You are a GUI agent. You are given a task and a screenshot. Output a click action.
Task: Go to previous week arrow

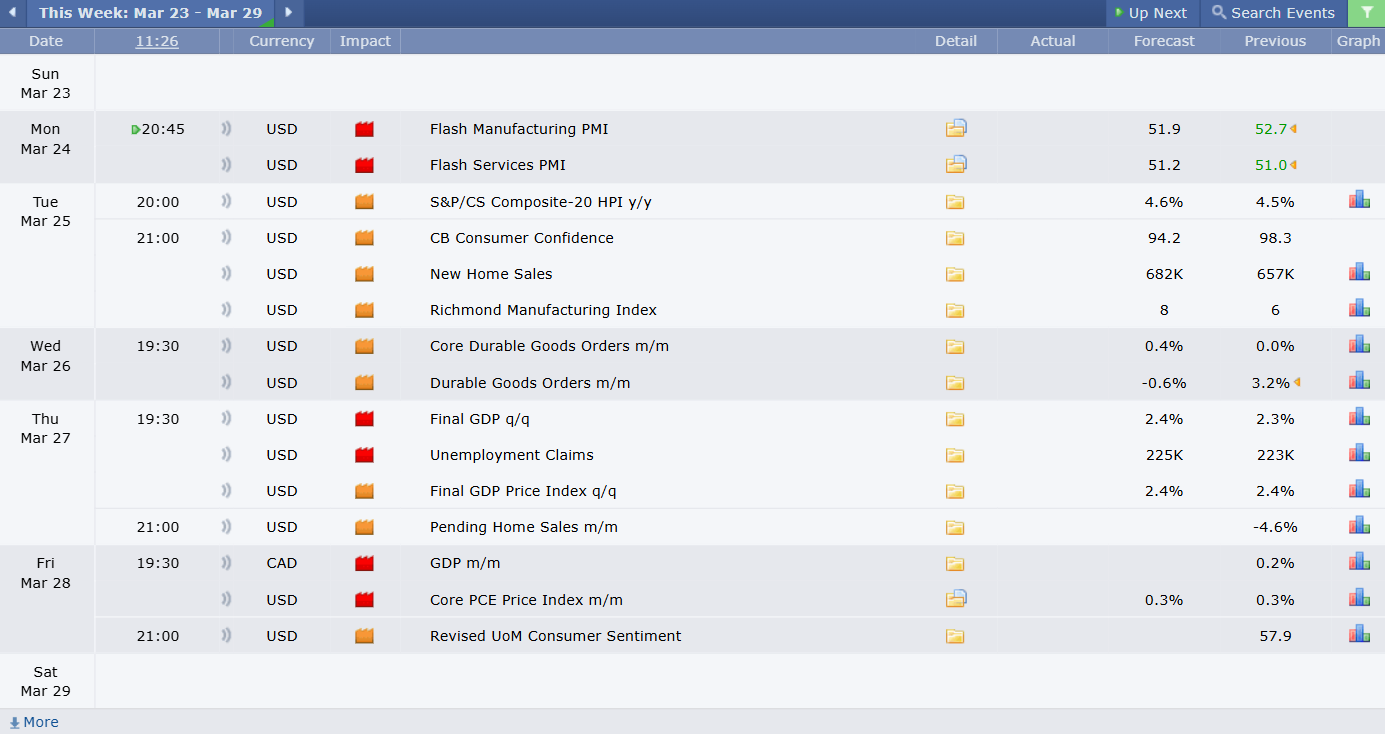click(13, 13)
